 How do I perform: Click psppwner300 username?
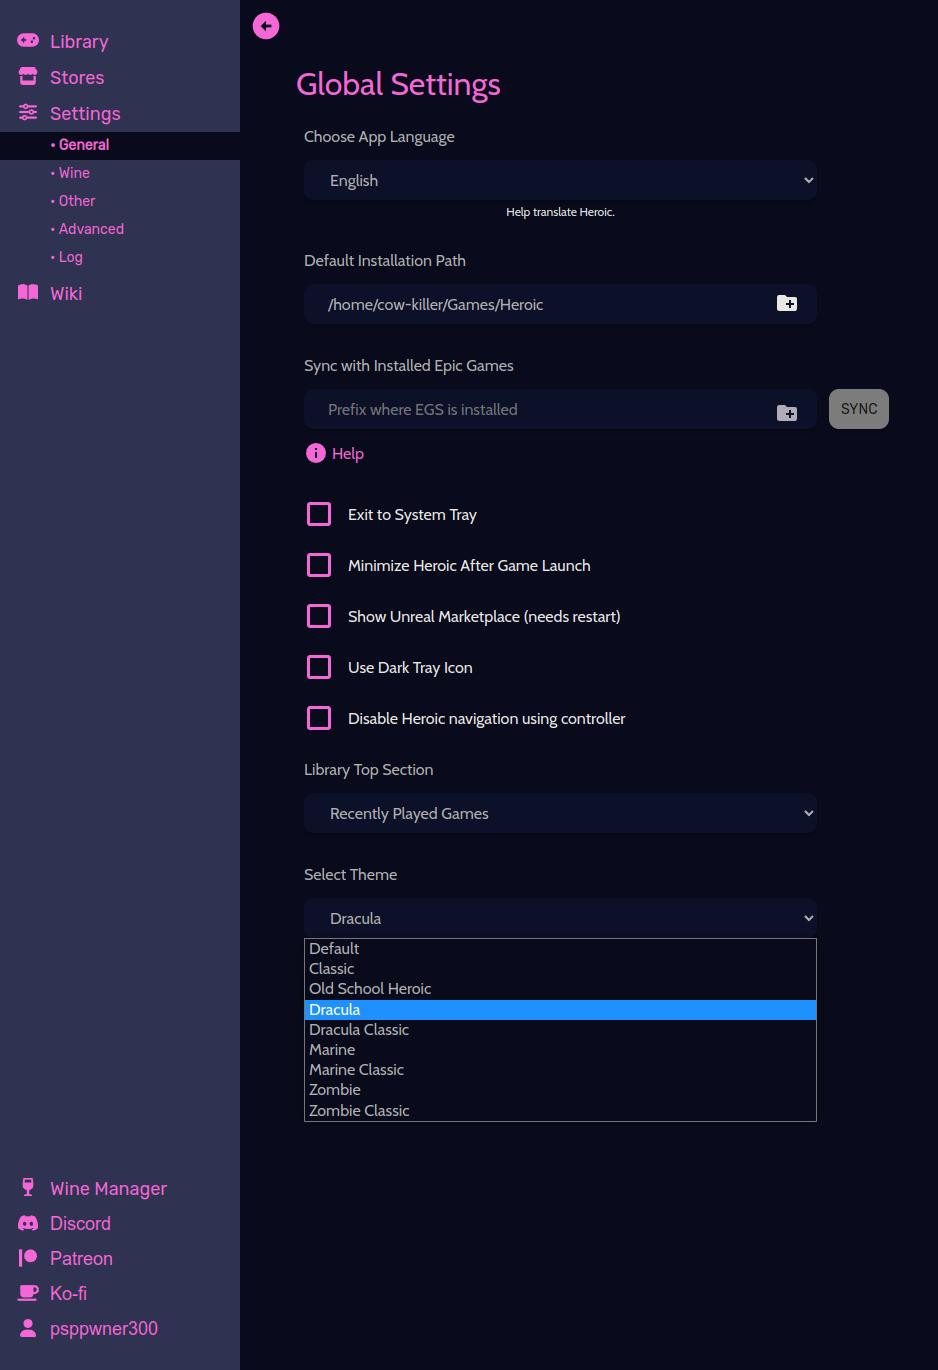coord(104,1328)
